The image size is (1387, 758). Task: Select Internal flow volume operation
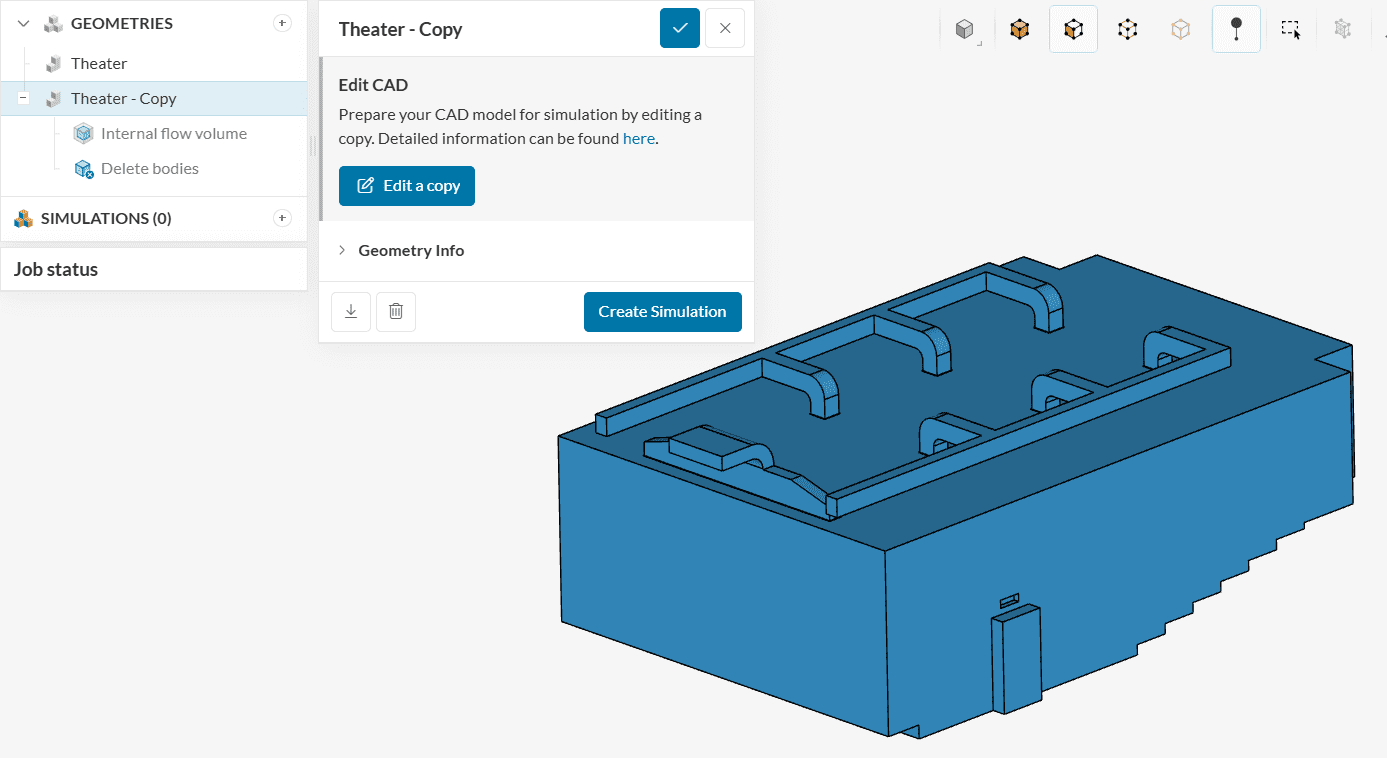[173, 133]
